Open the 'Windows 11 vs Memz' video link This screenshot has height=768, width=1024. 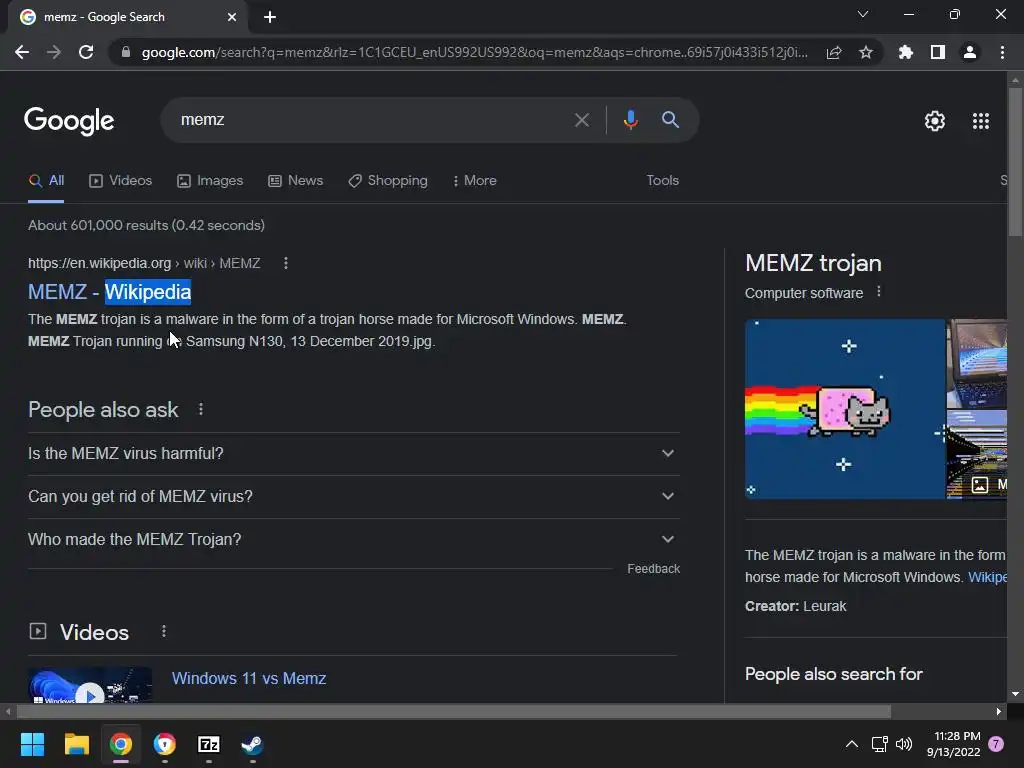tap(249, 679)
